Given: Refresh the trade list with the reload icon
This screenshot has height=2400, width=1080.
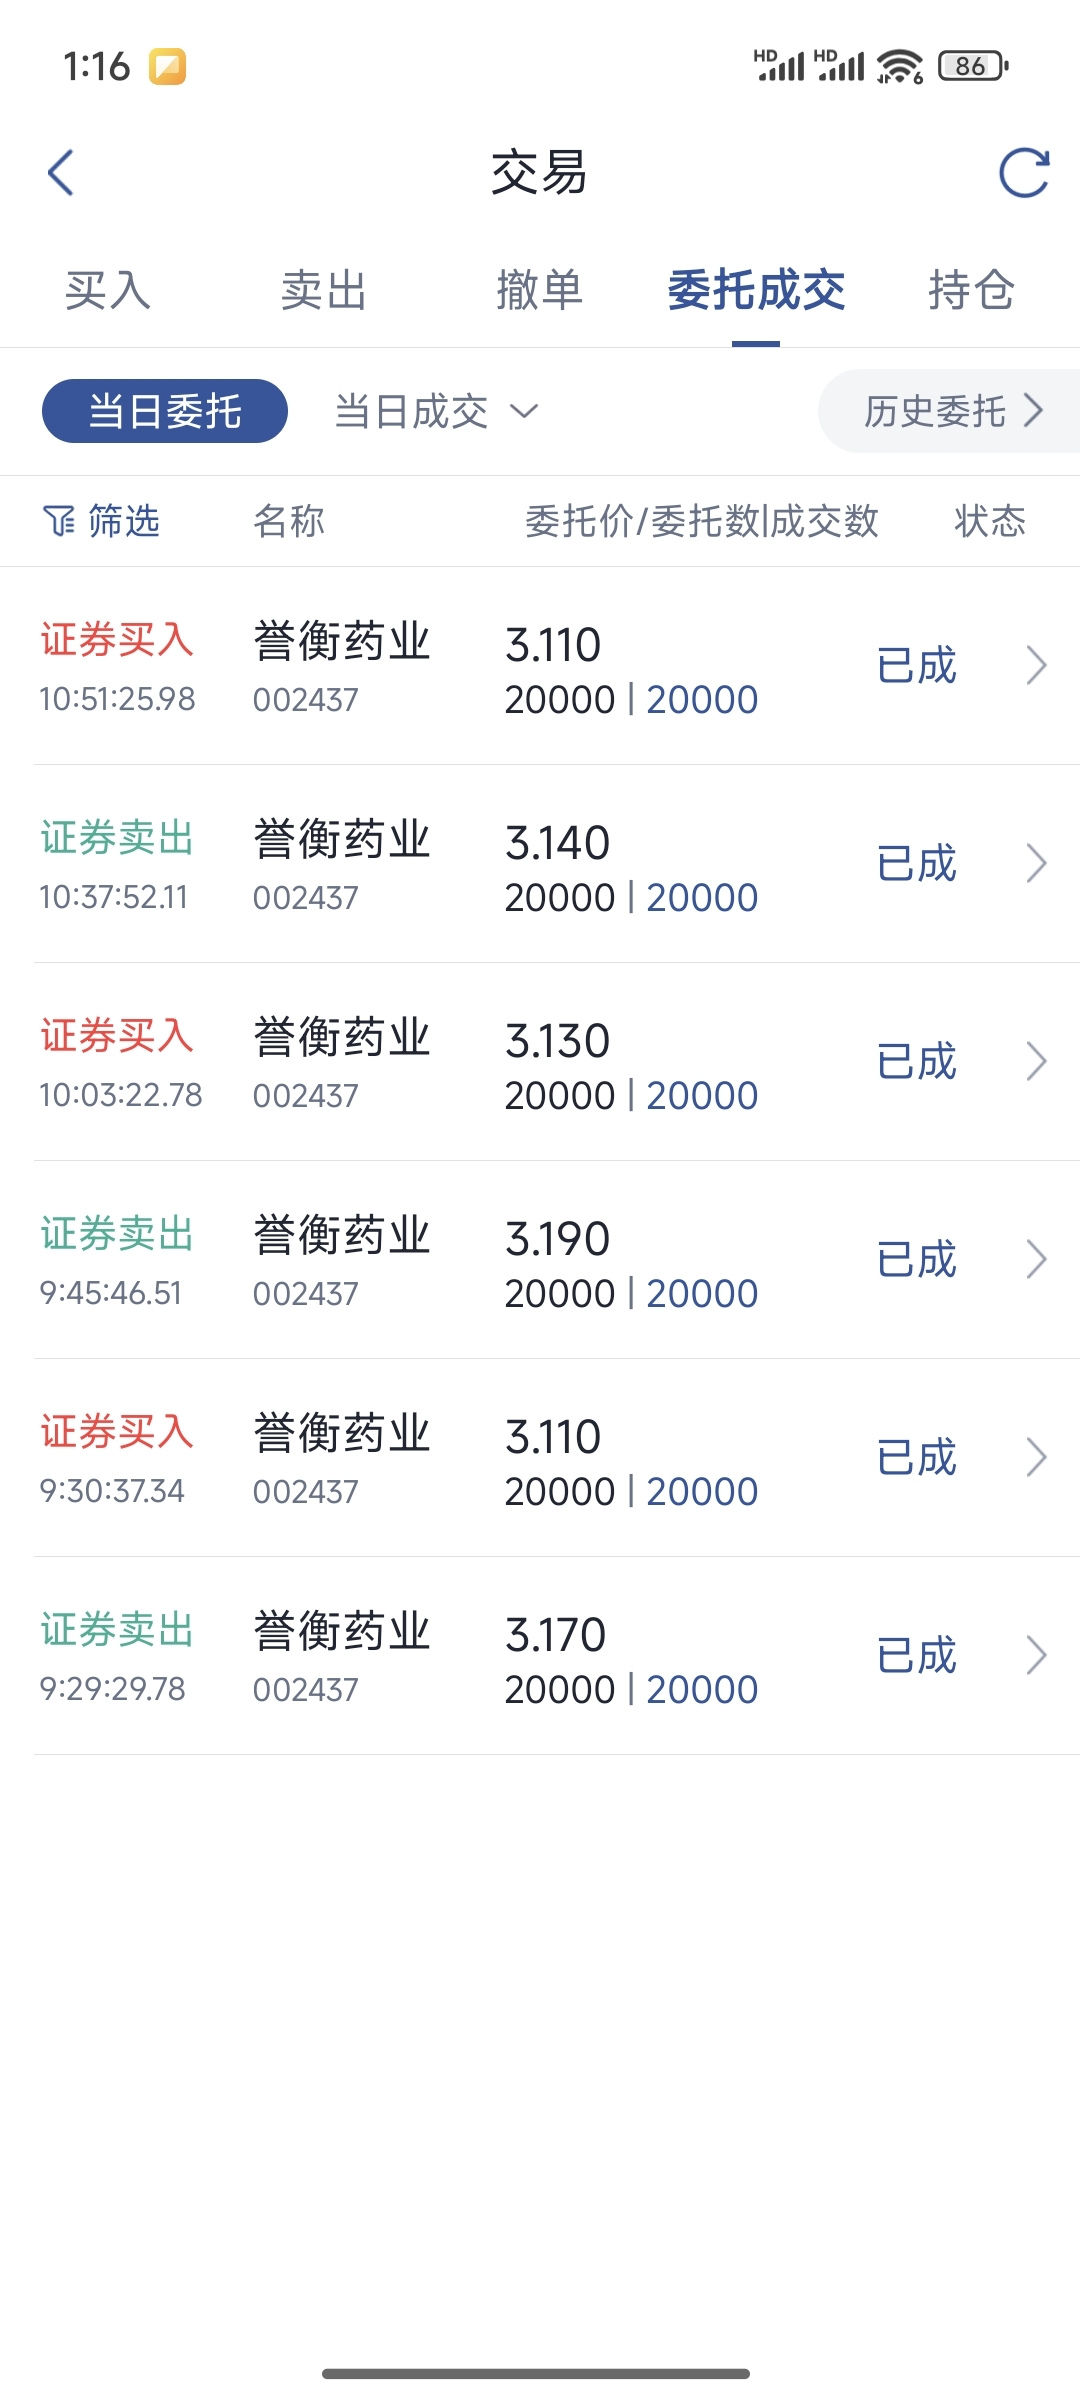Looking at the screenshot, I should click(1025, 173).
